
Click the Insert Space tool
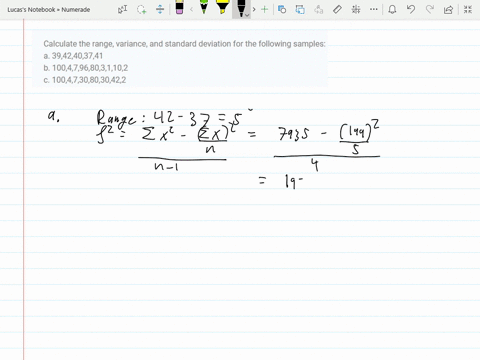[160, 9]
